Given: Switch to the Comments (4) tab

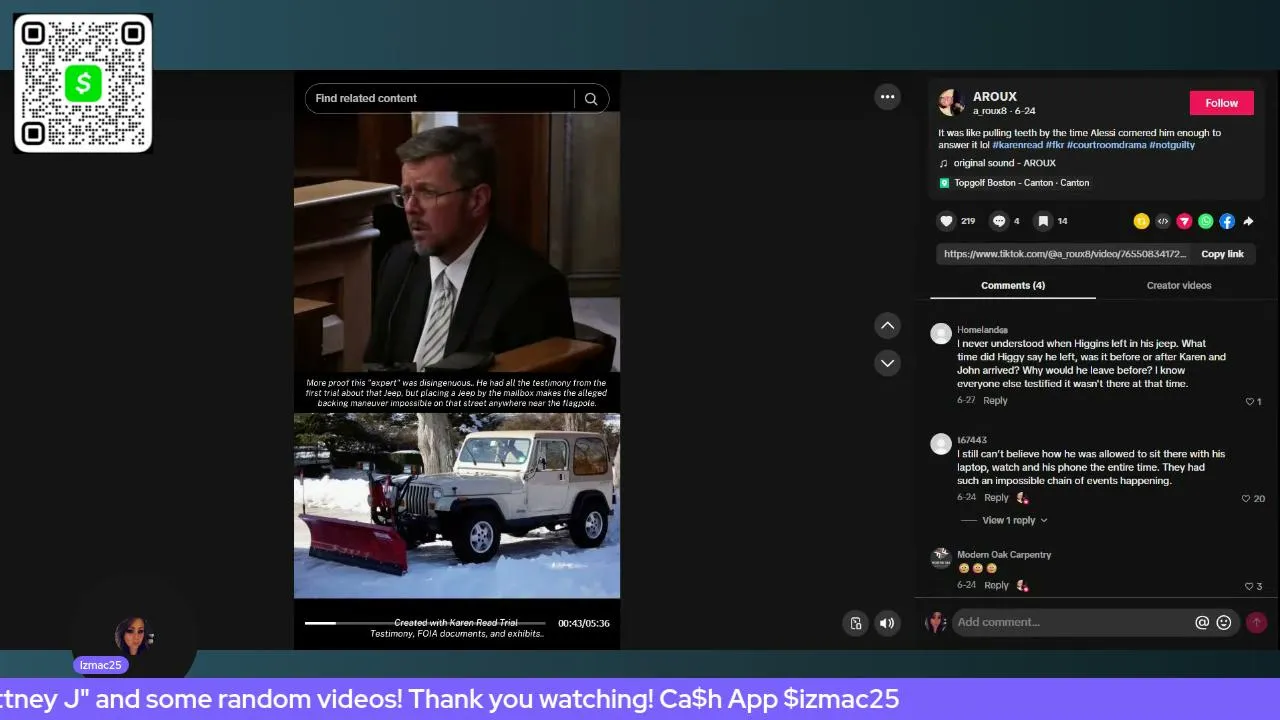Looking at the screenshot, I should point(1013,285).
